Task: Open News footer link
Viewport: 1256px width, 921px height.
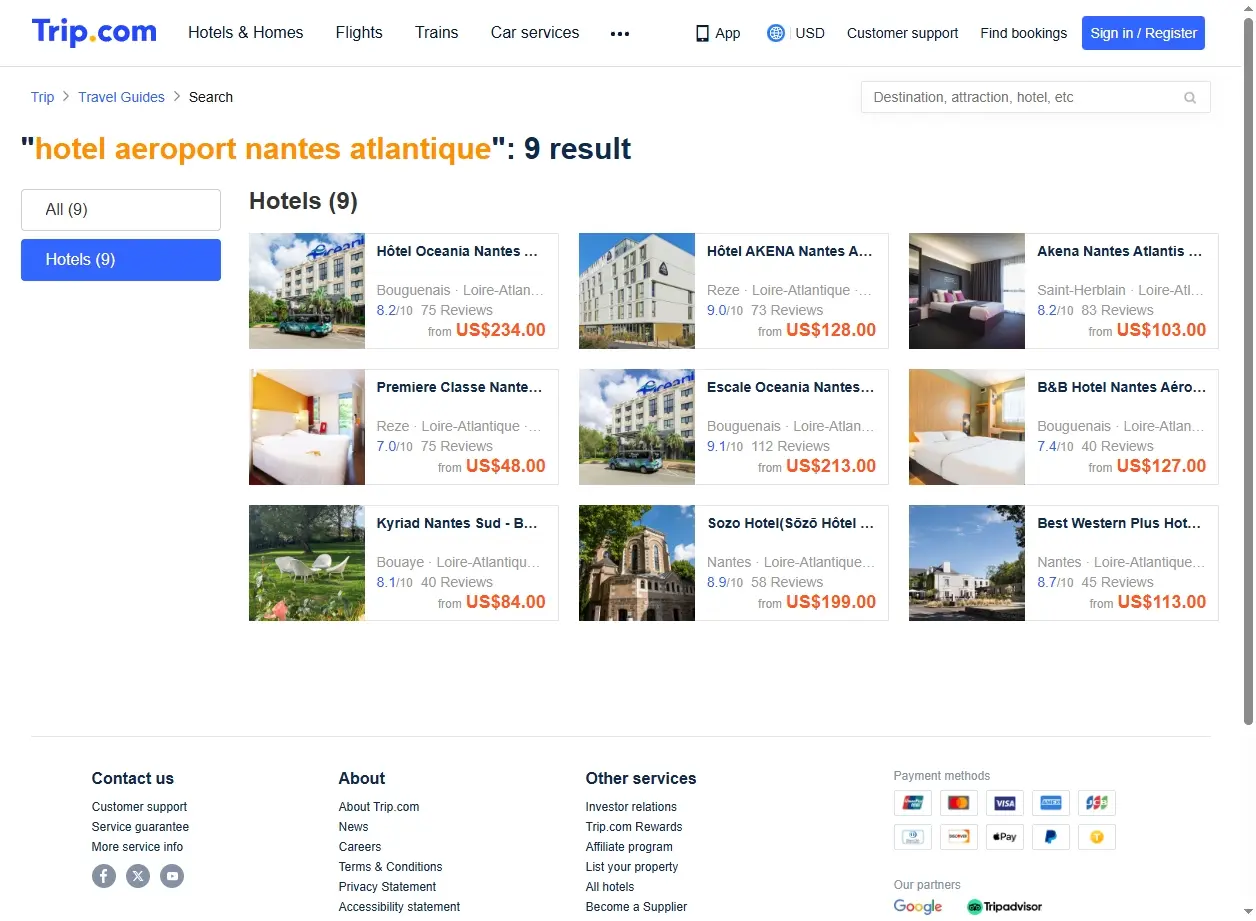Action: pyautogui.click(x=353, y=827)
